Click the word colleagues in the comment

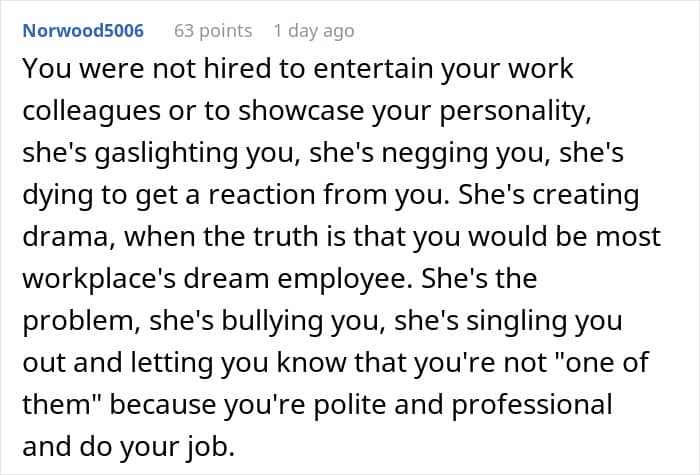coord(92,112)
